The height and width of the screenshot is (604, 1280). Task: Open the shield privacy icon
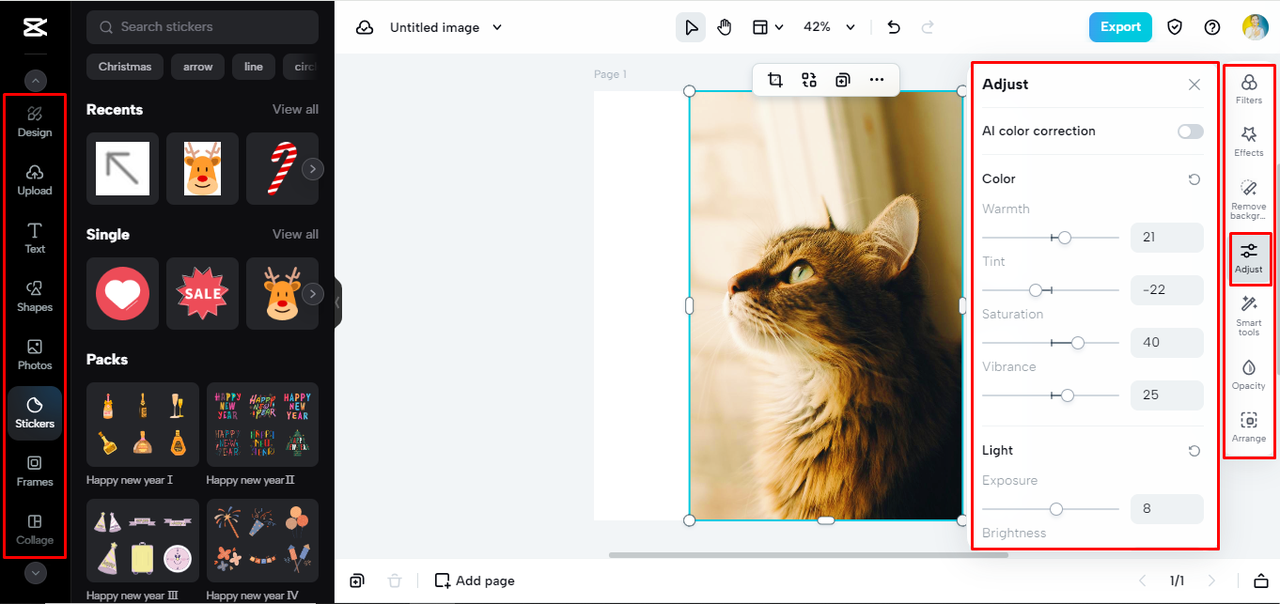coord(1176,27)
